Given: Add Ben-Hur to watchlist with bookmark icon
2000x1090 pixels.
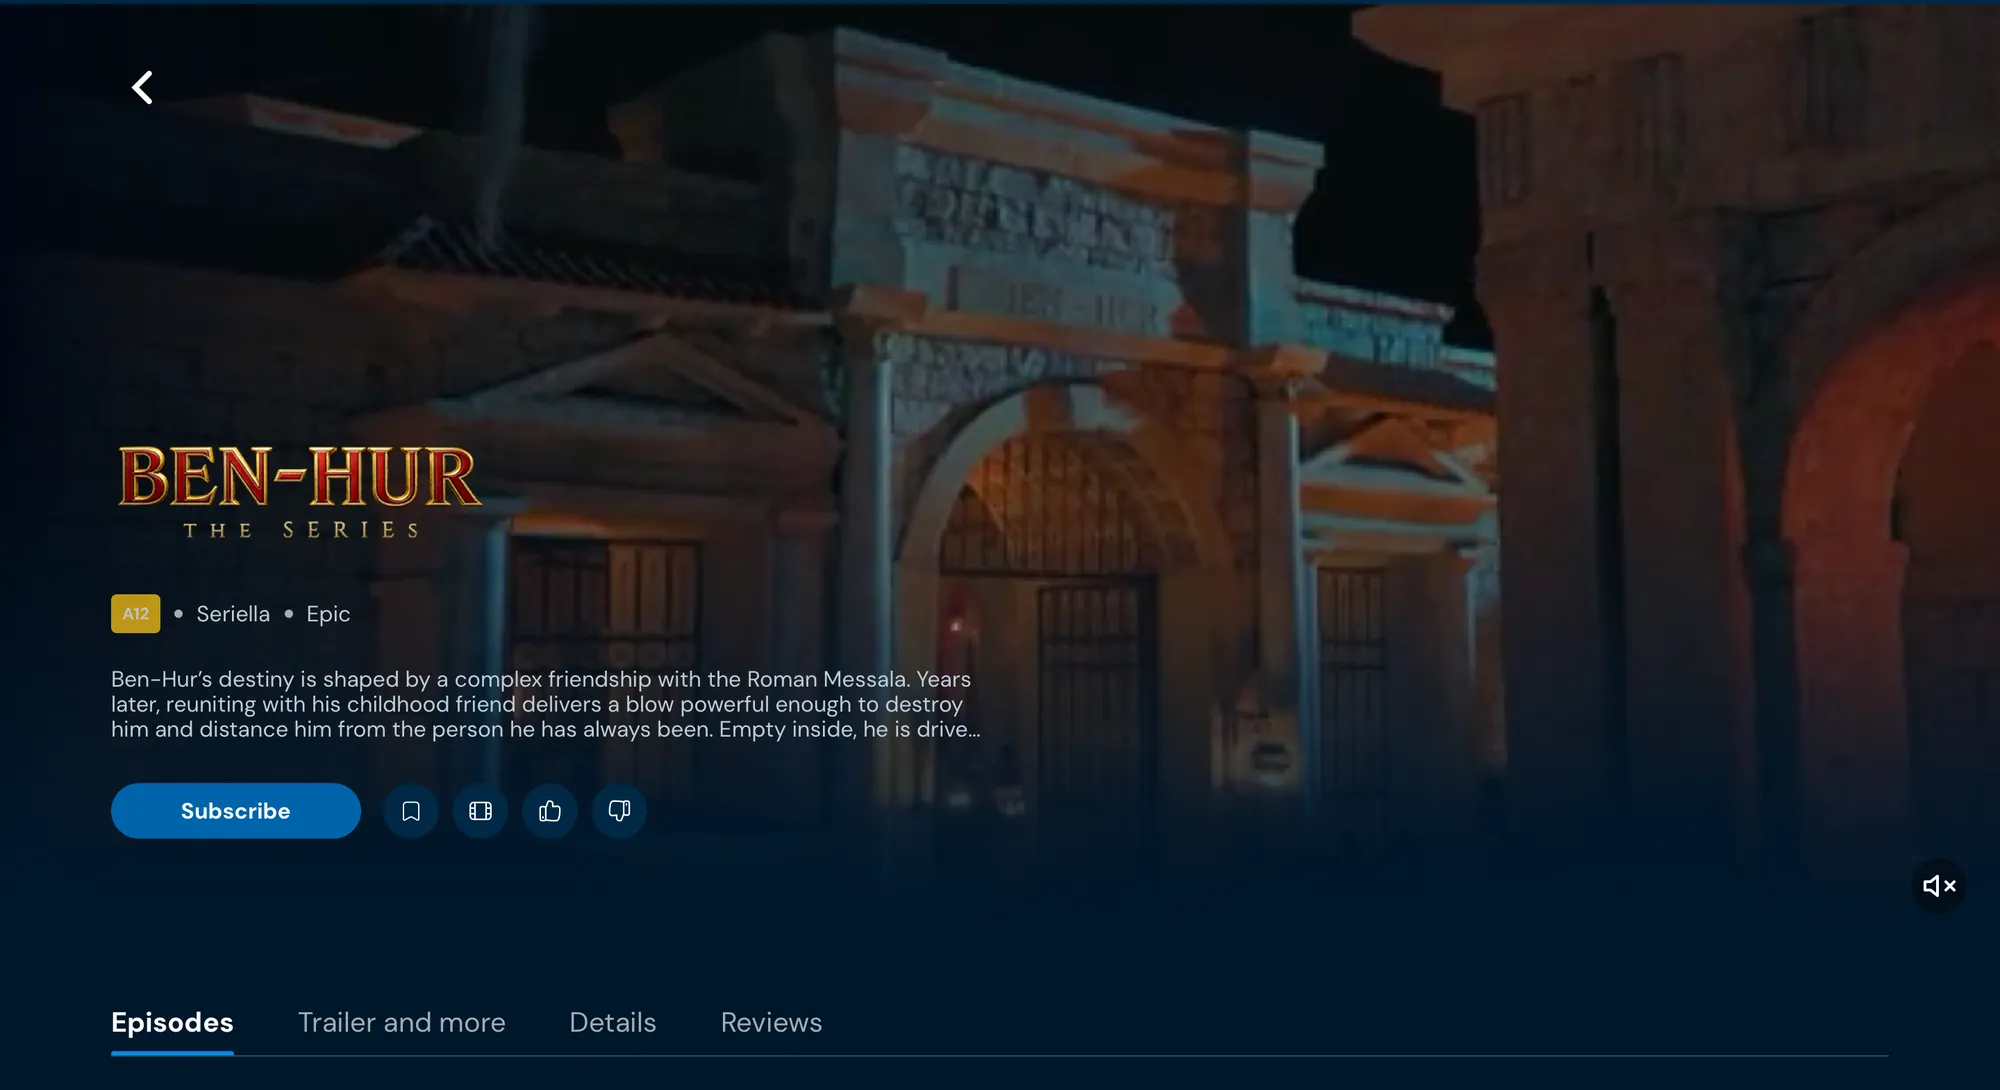Looking at the screenshot, I should 411,811.
